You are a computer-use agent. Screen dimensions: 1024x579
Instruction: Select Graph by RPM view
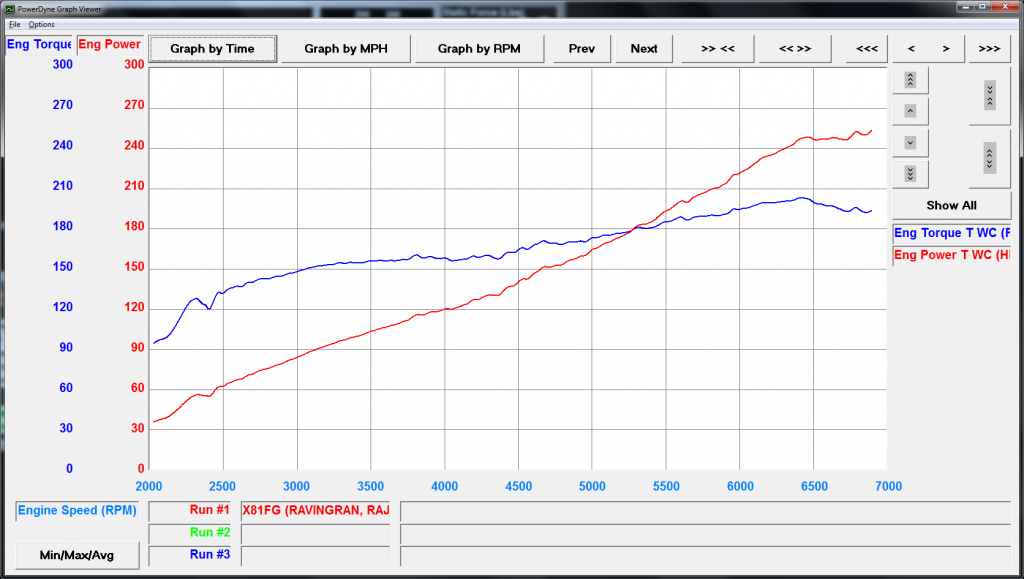(x=479, y=48)
